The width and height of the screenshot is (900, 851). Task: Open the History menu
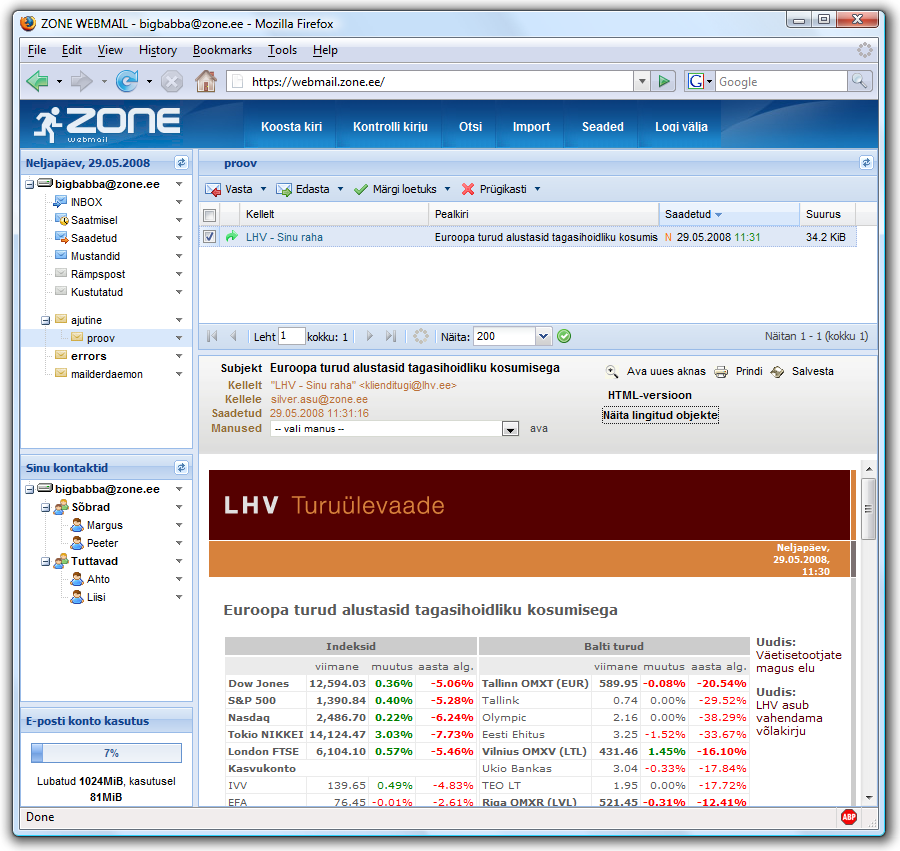(158, 50)
